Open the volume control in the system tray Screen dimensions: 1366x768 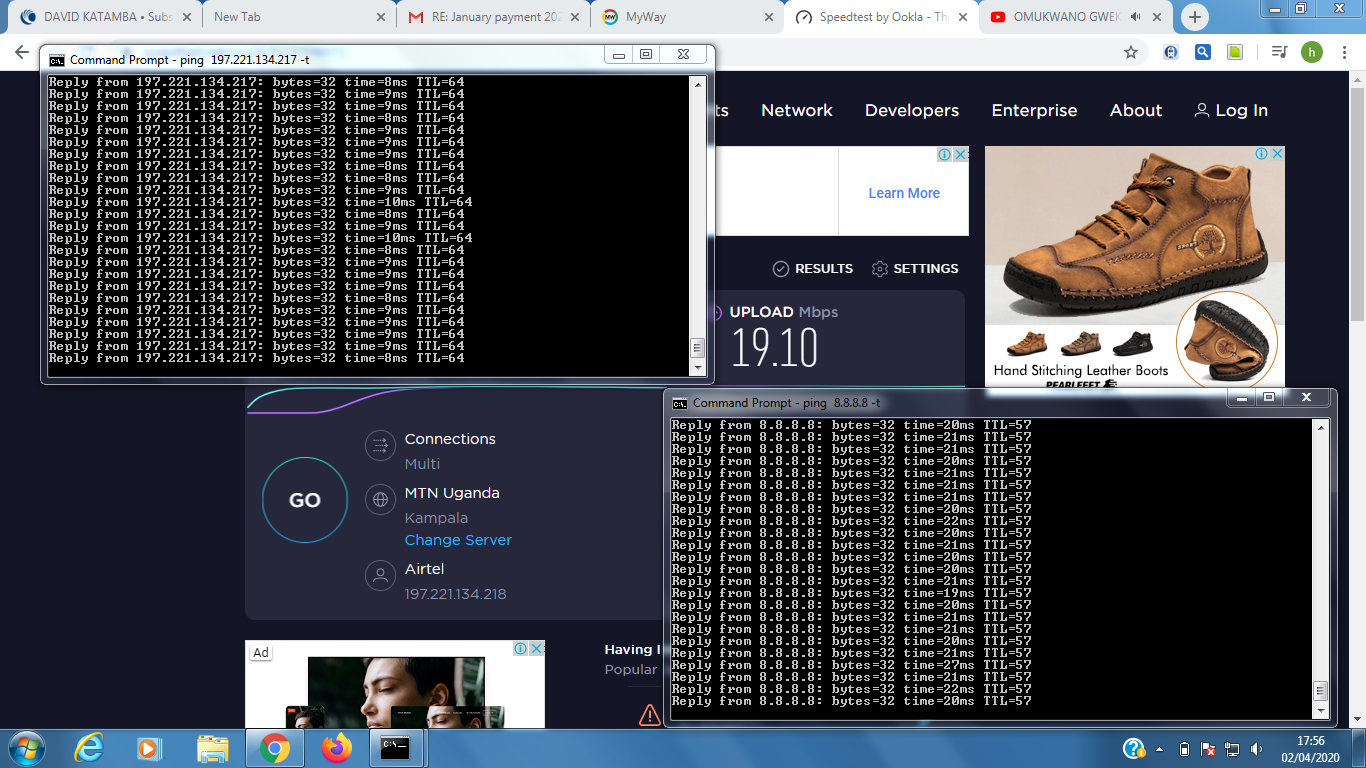click(1257, 749)
